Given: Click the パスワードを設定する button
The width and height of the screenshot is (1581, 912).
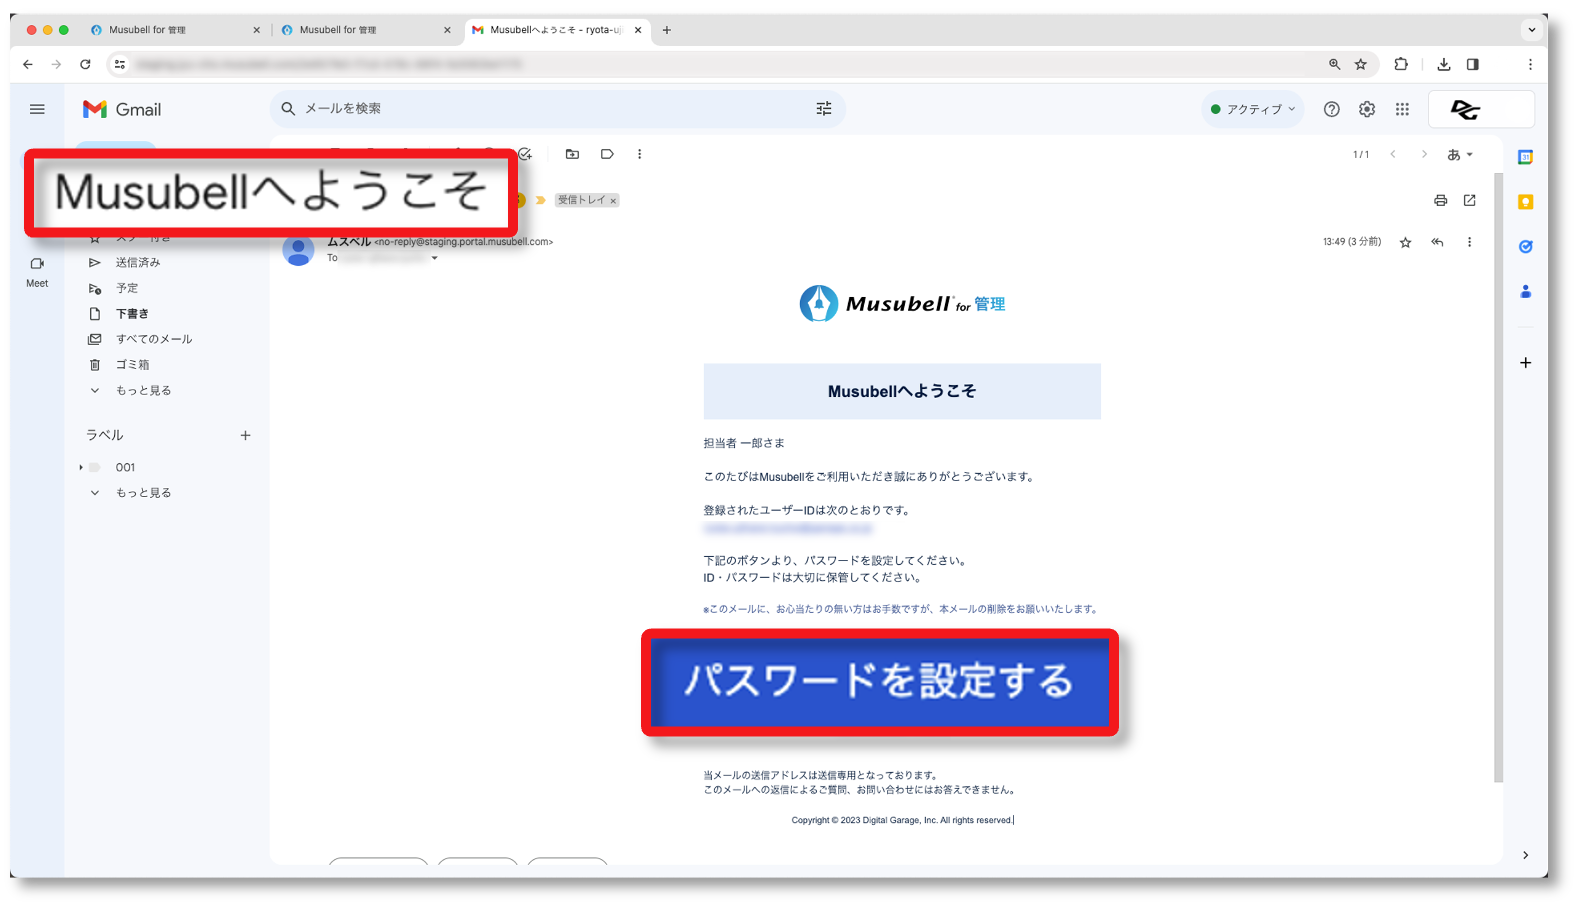Looking at the screenshot, I should (x=879, y=682).
